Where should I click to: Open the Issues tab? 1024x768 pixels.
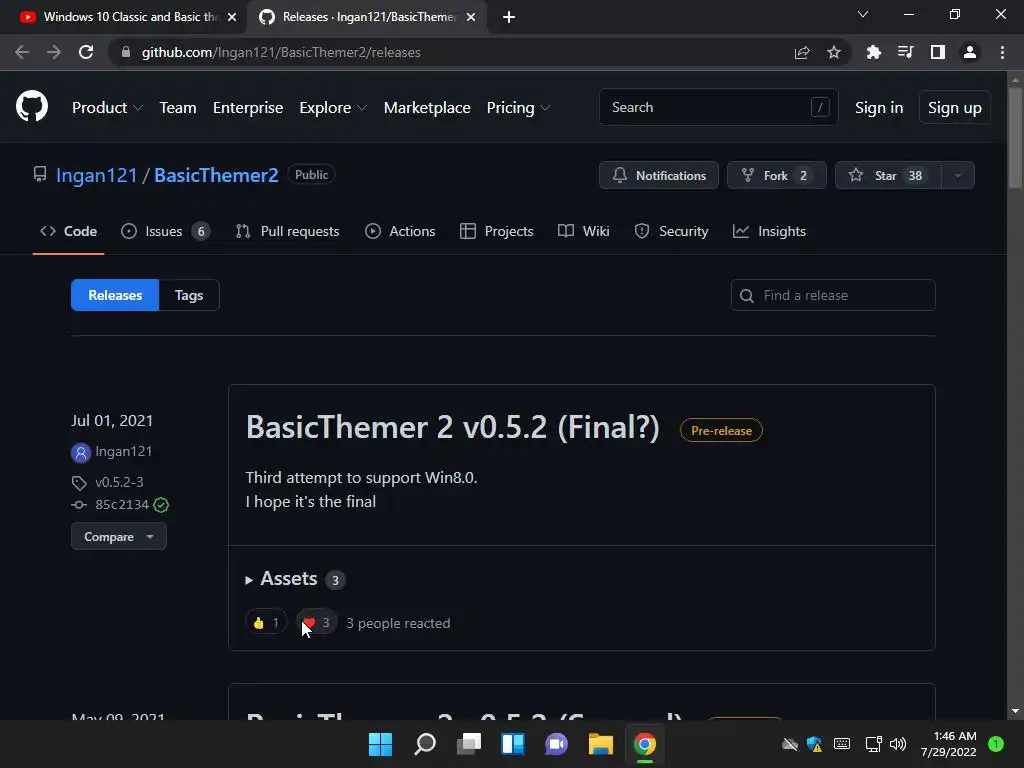click(165, 231)
